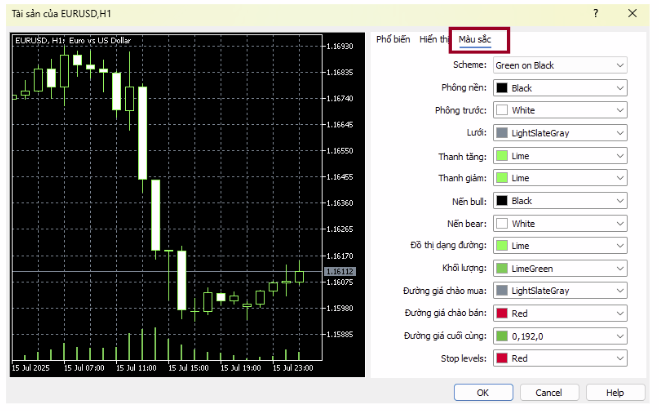Screen dimensions: 659x411
Task: Click the black swatch for Nến bull
Action: 502,200
